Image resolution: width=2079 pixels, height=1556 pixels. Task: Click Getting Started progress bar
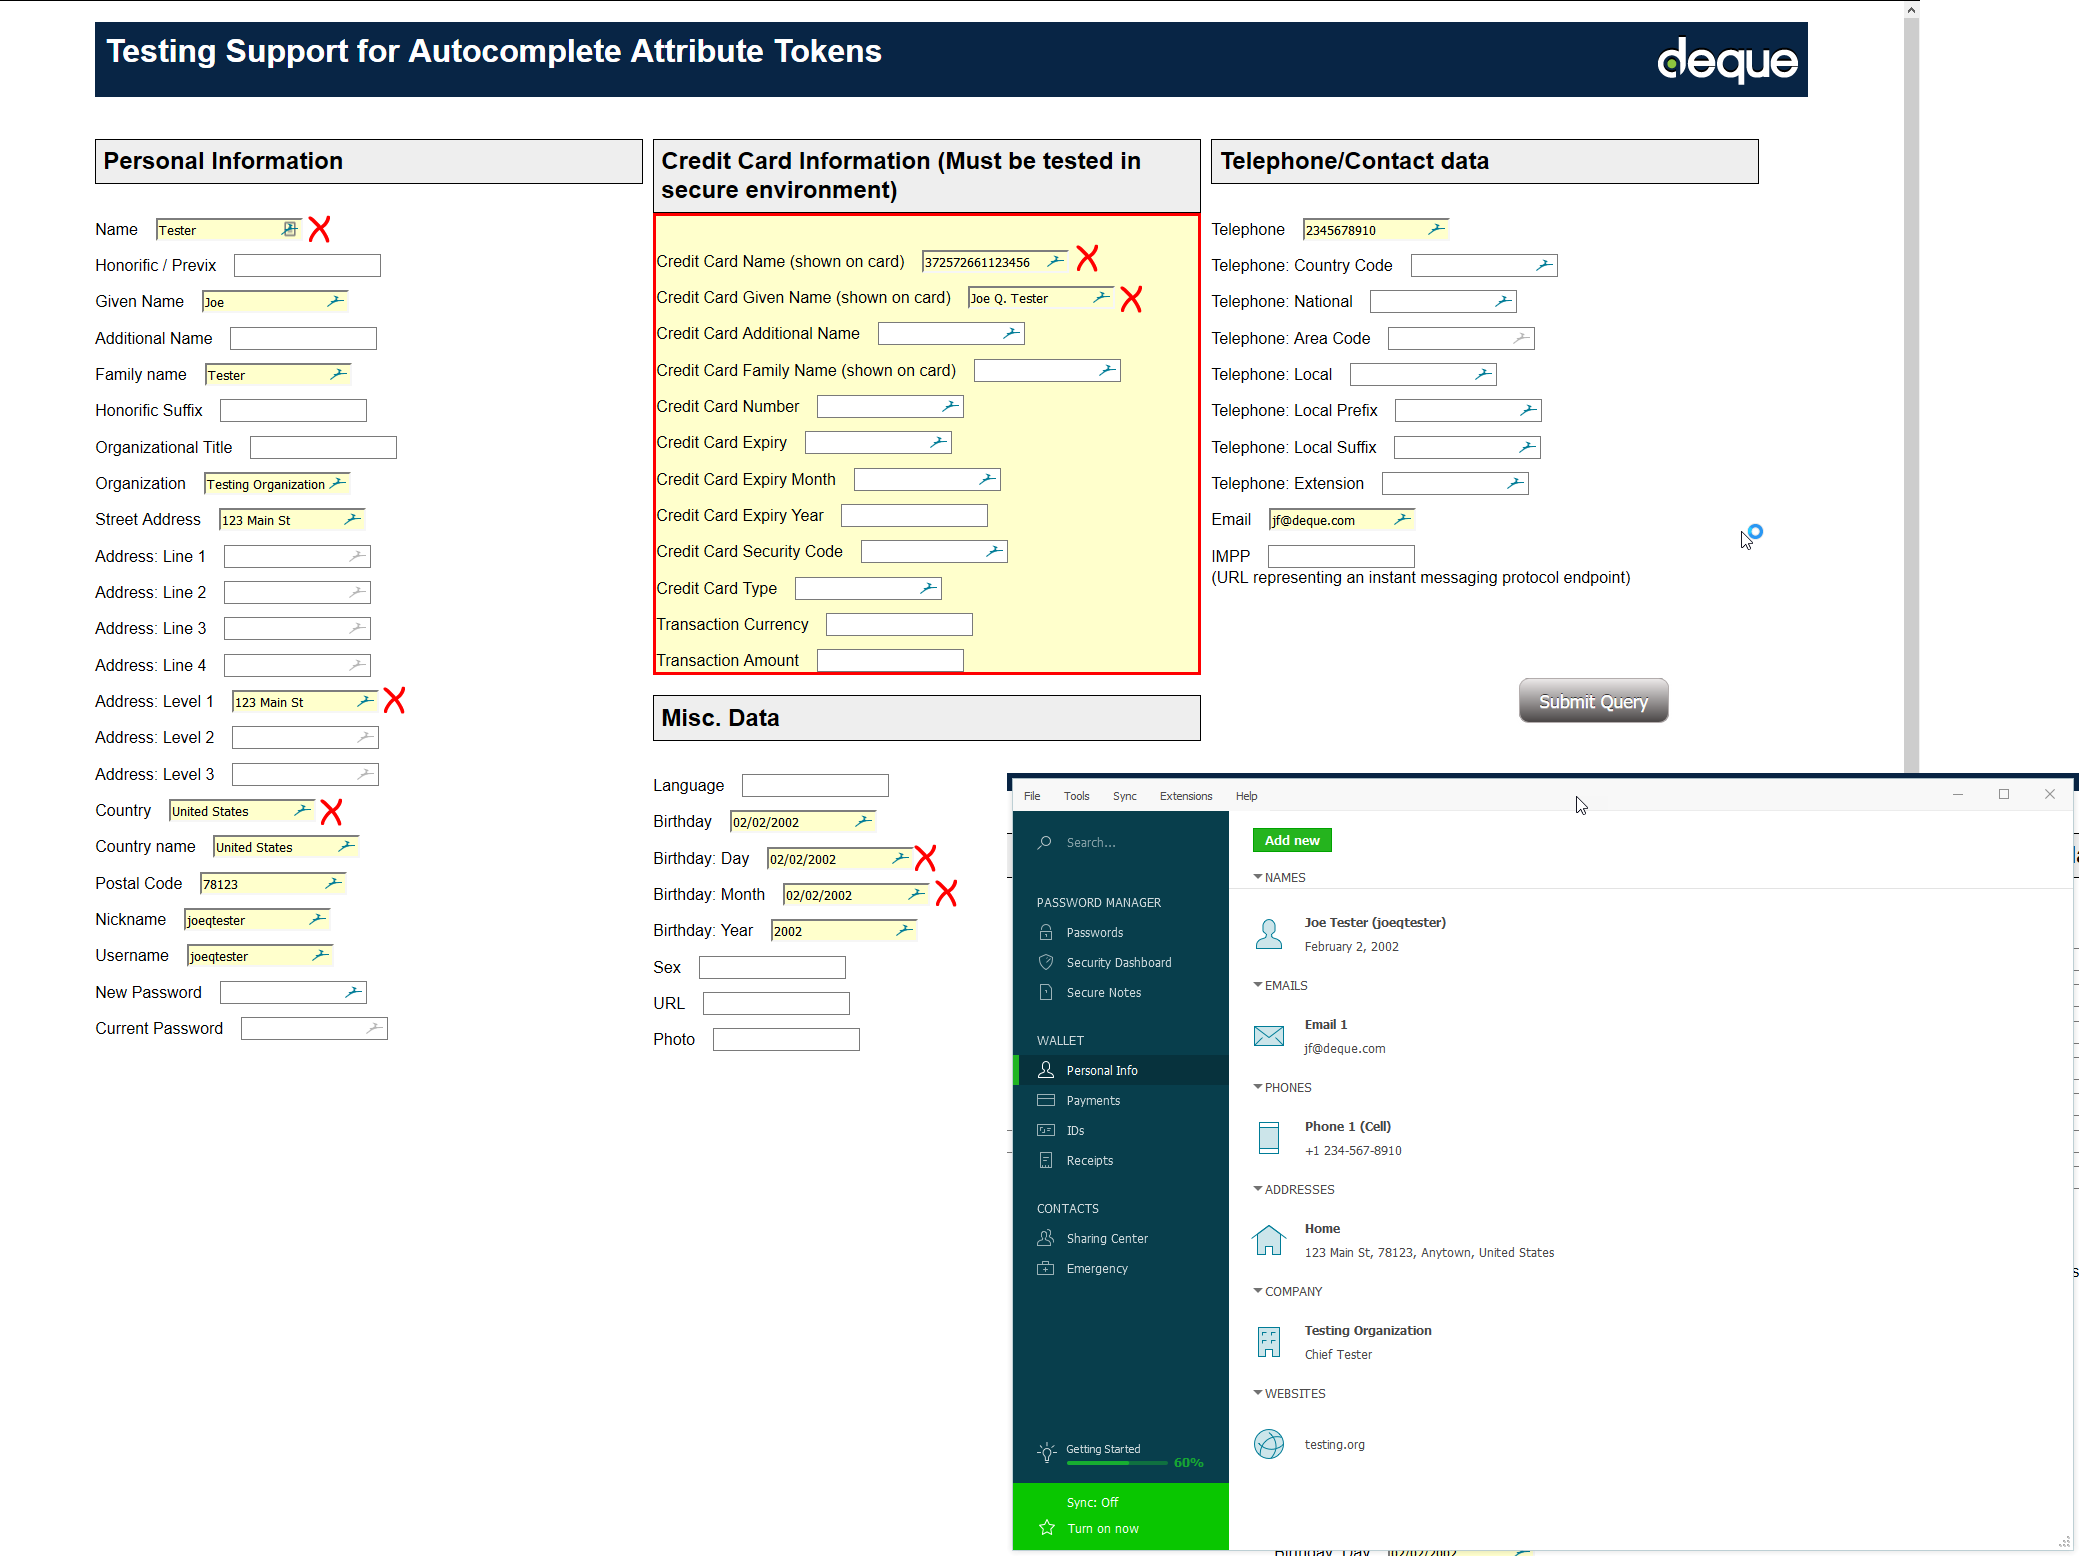1116,1463
